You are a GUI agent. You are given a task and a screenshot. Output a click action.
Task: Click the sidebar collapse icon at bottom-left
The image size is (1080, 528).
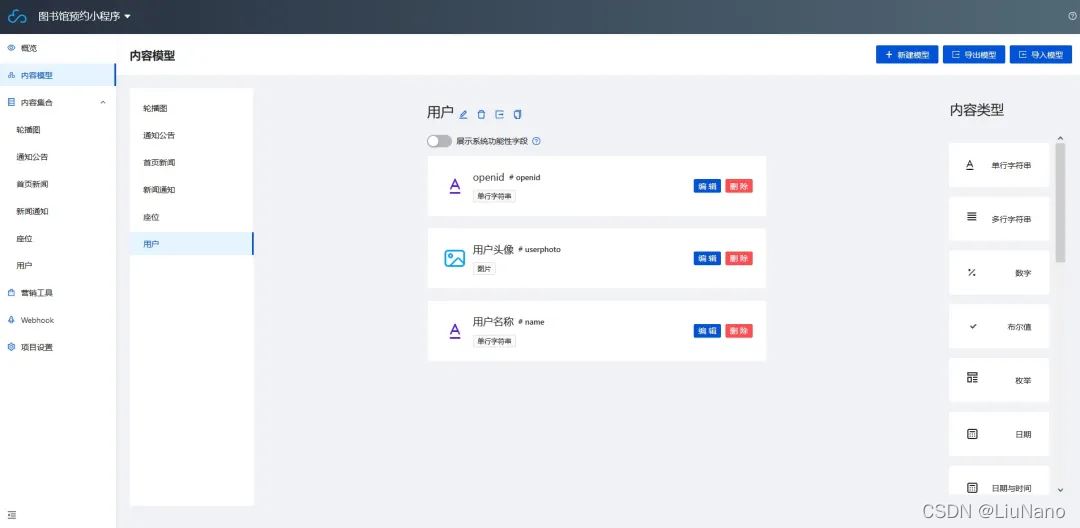[x=12, y=514]
